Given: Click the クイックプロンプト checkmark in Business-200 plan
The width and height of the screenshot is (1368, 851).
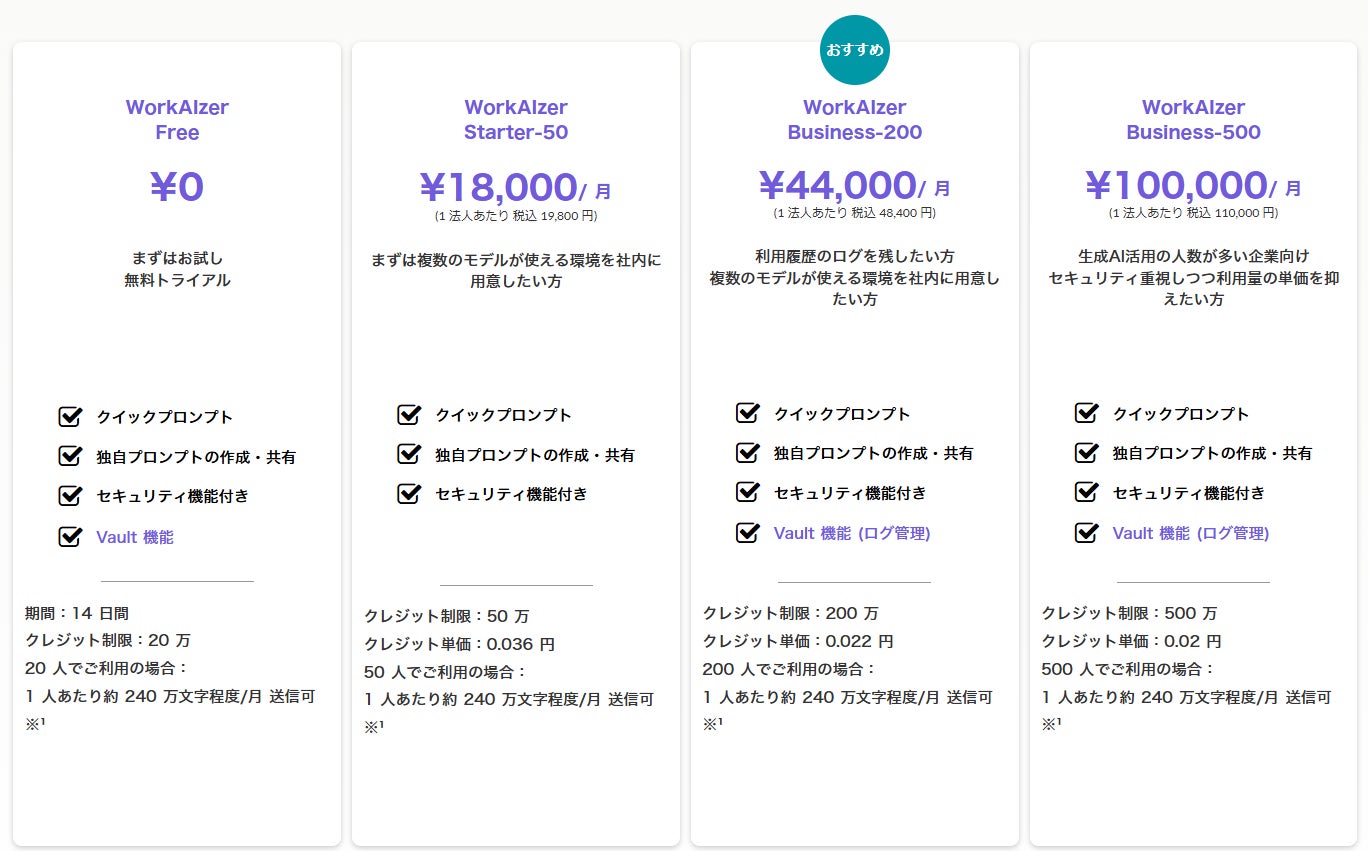Looking at the screenshot, I should (747, 414).
